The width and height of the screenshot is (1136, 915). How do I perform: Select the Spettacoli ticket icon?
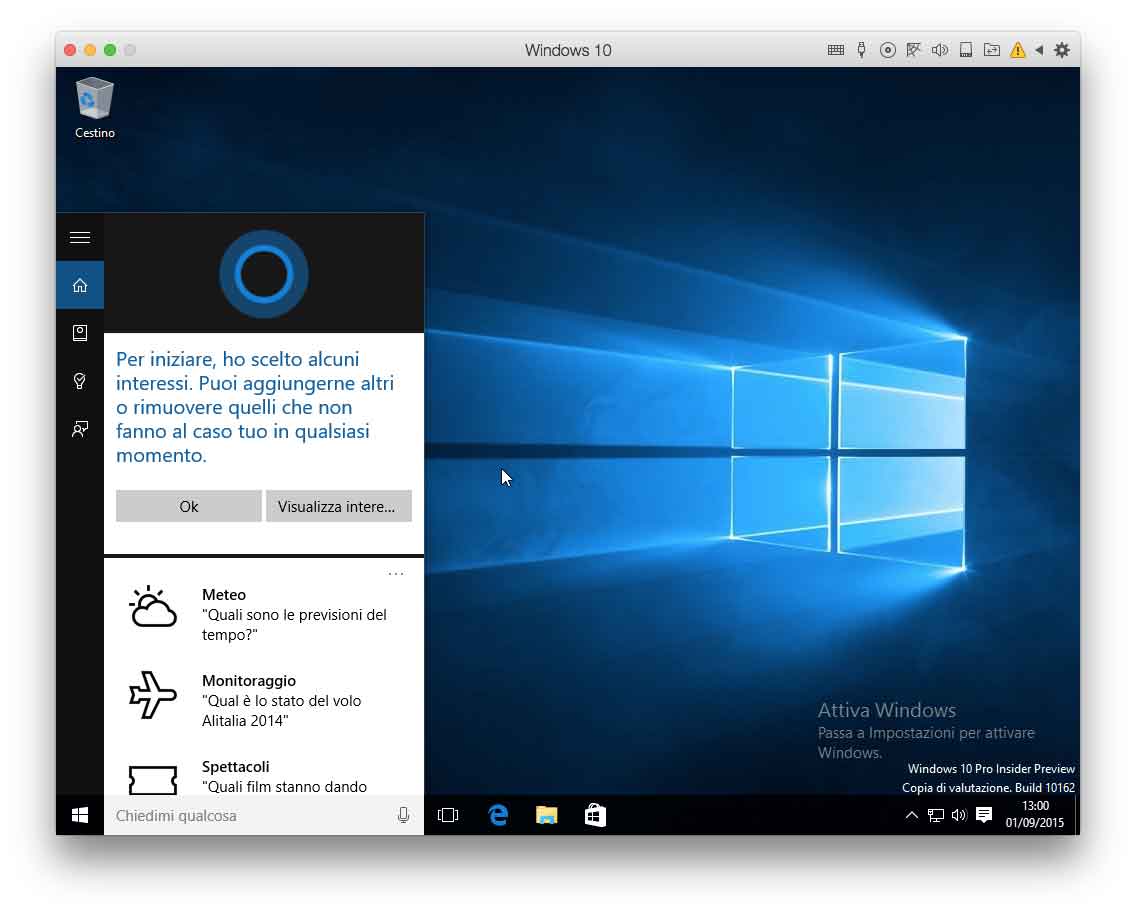pos(152,780)
